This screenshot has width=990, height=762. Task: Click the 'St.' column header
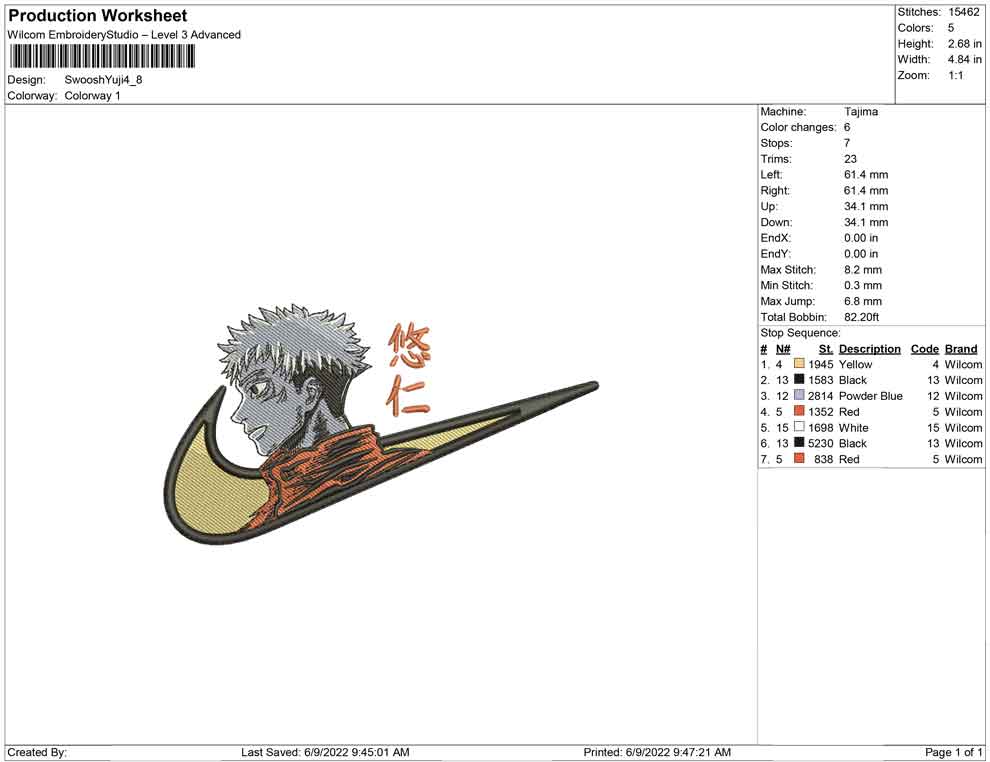click(826, 348)
